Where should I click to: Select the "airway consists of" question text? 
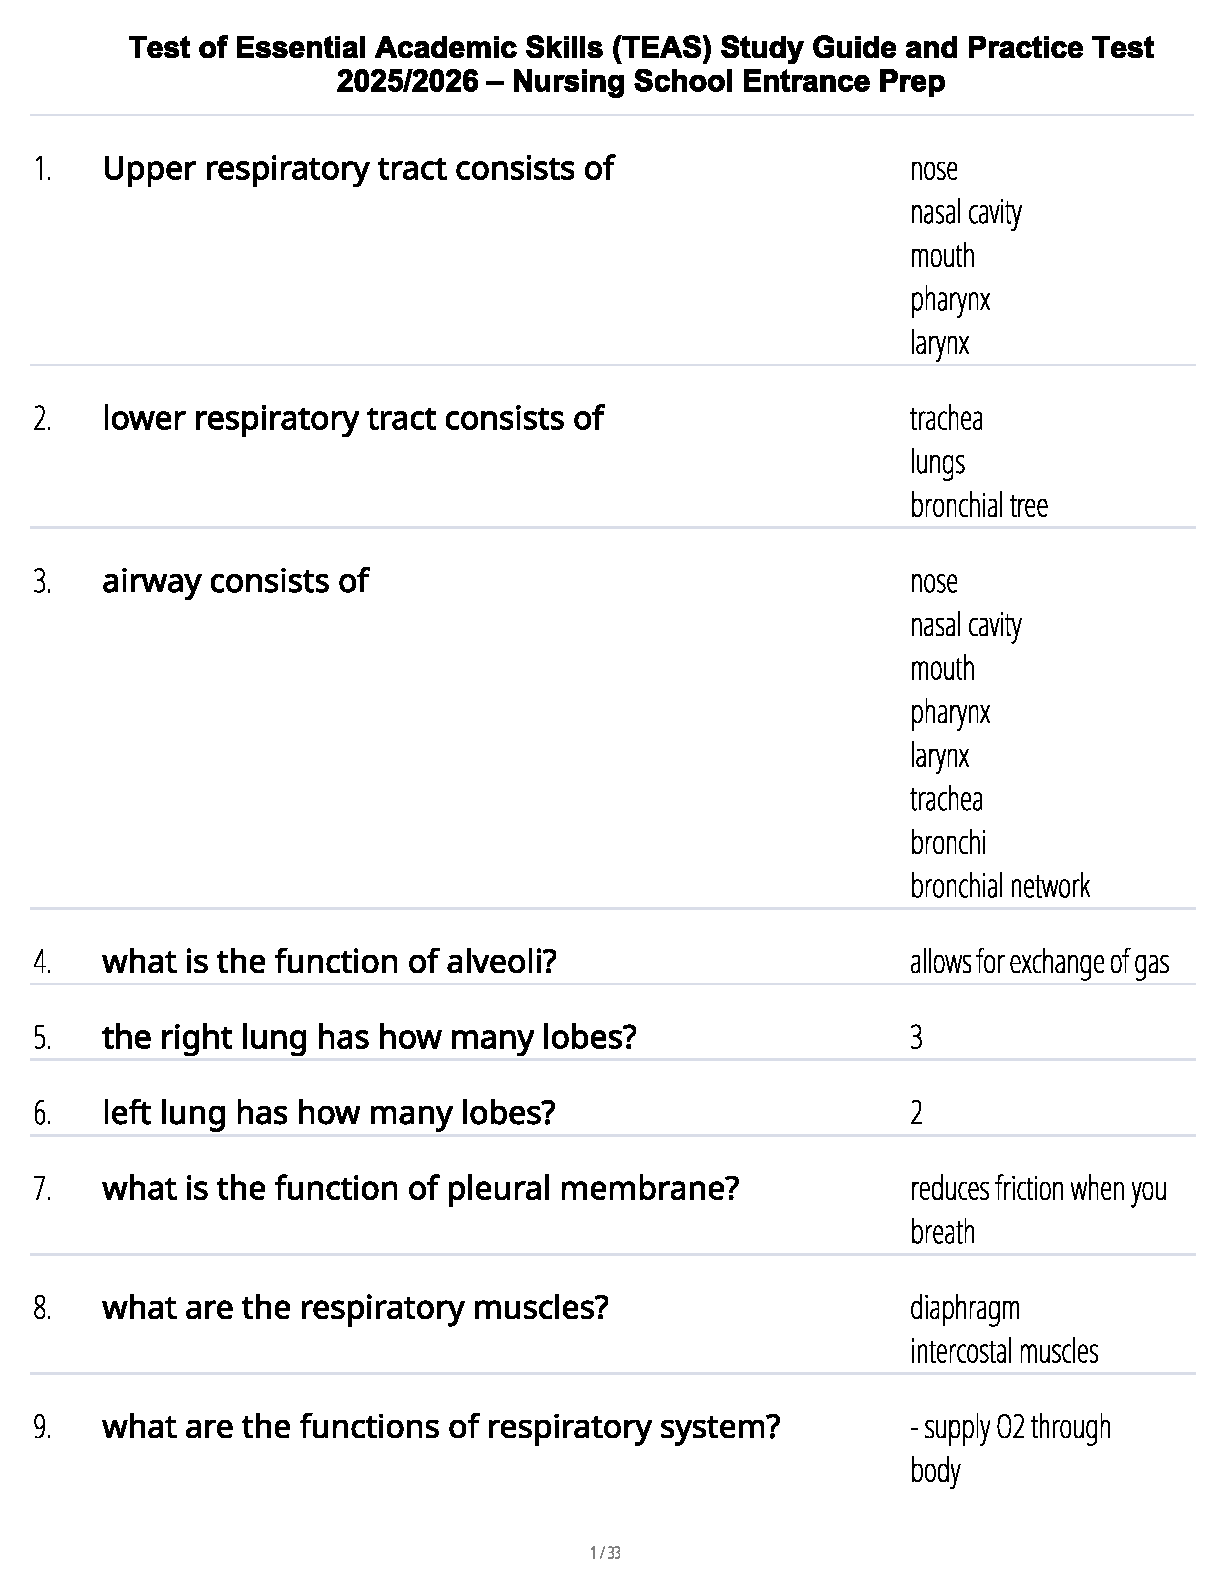pos(235,581)
